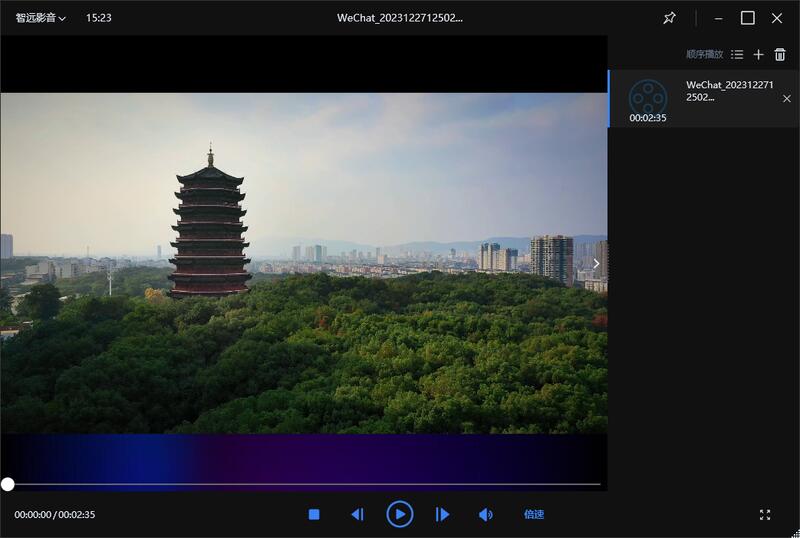Stop video playback

314,515
